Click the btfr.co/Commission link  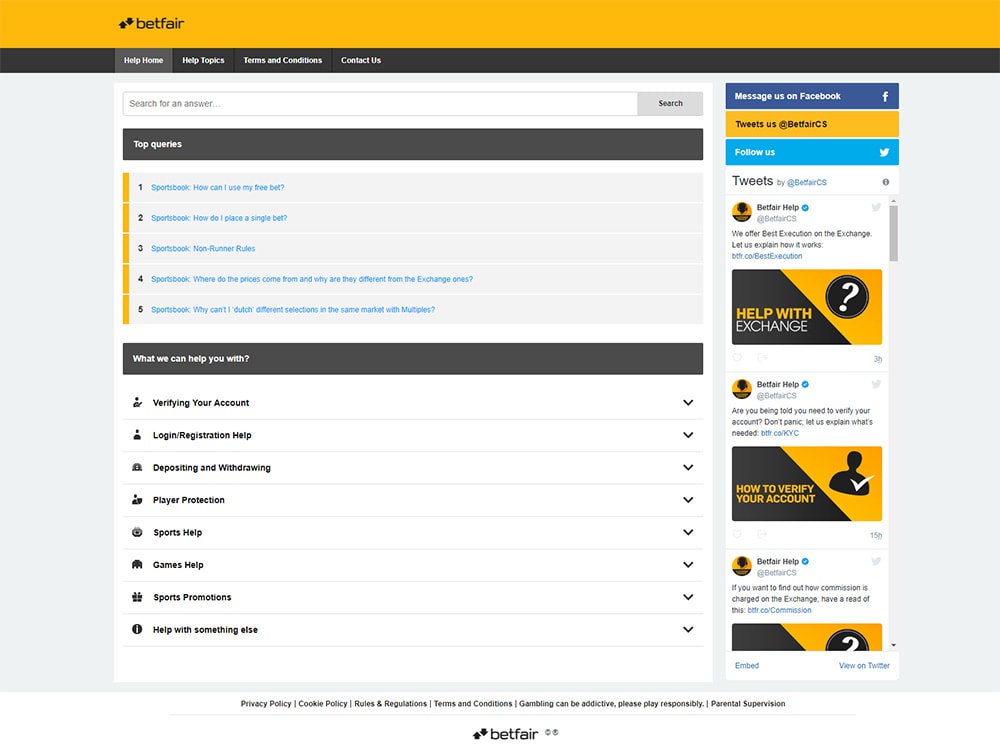click(x=779, y=610)
